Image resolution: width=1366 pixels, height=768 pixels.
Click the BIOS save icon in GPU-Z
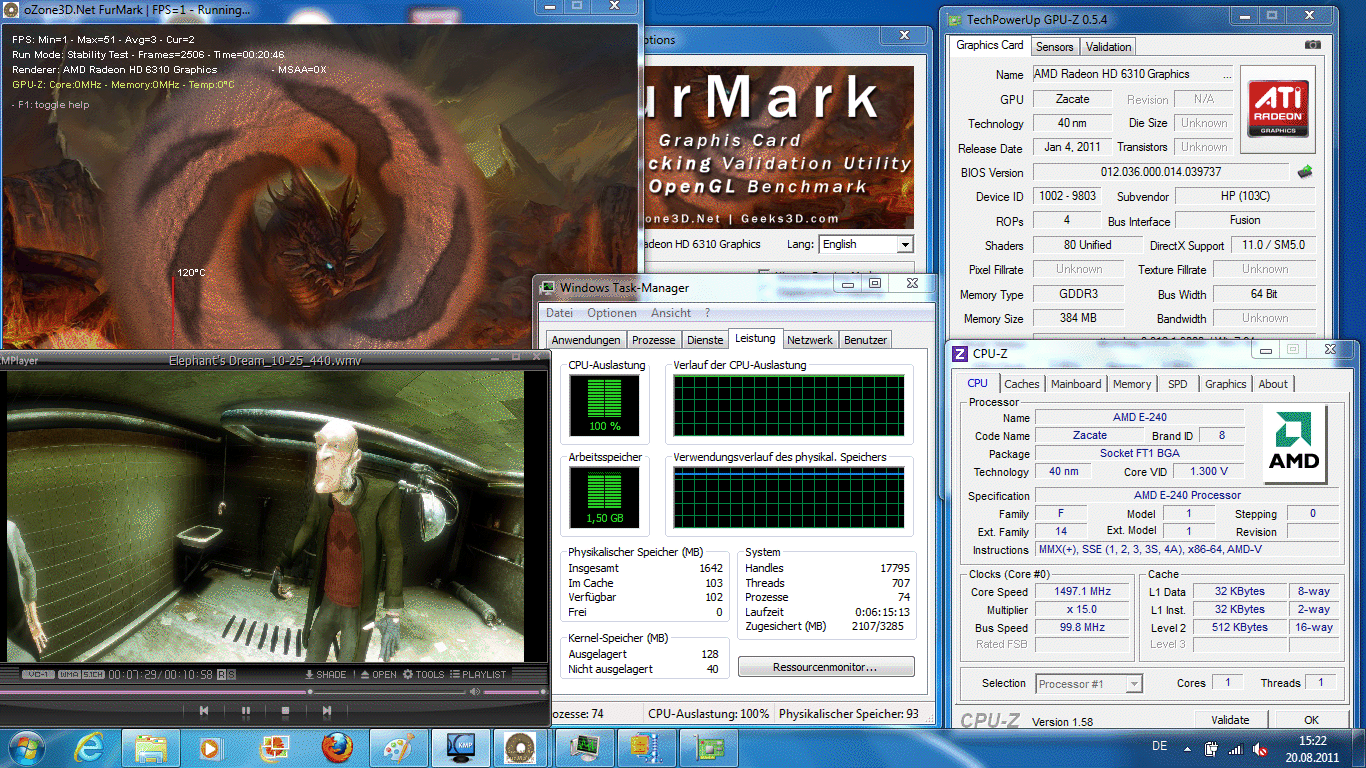coord(1304,172)
